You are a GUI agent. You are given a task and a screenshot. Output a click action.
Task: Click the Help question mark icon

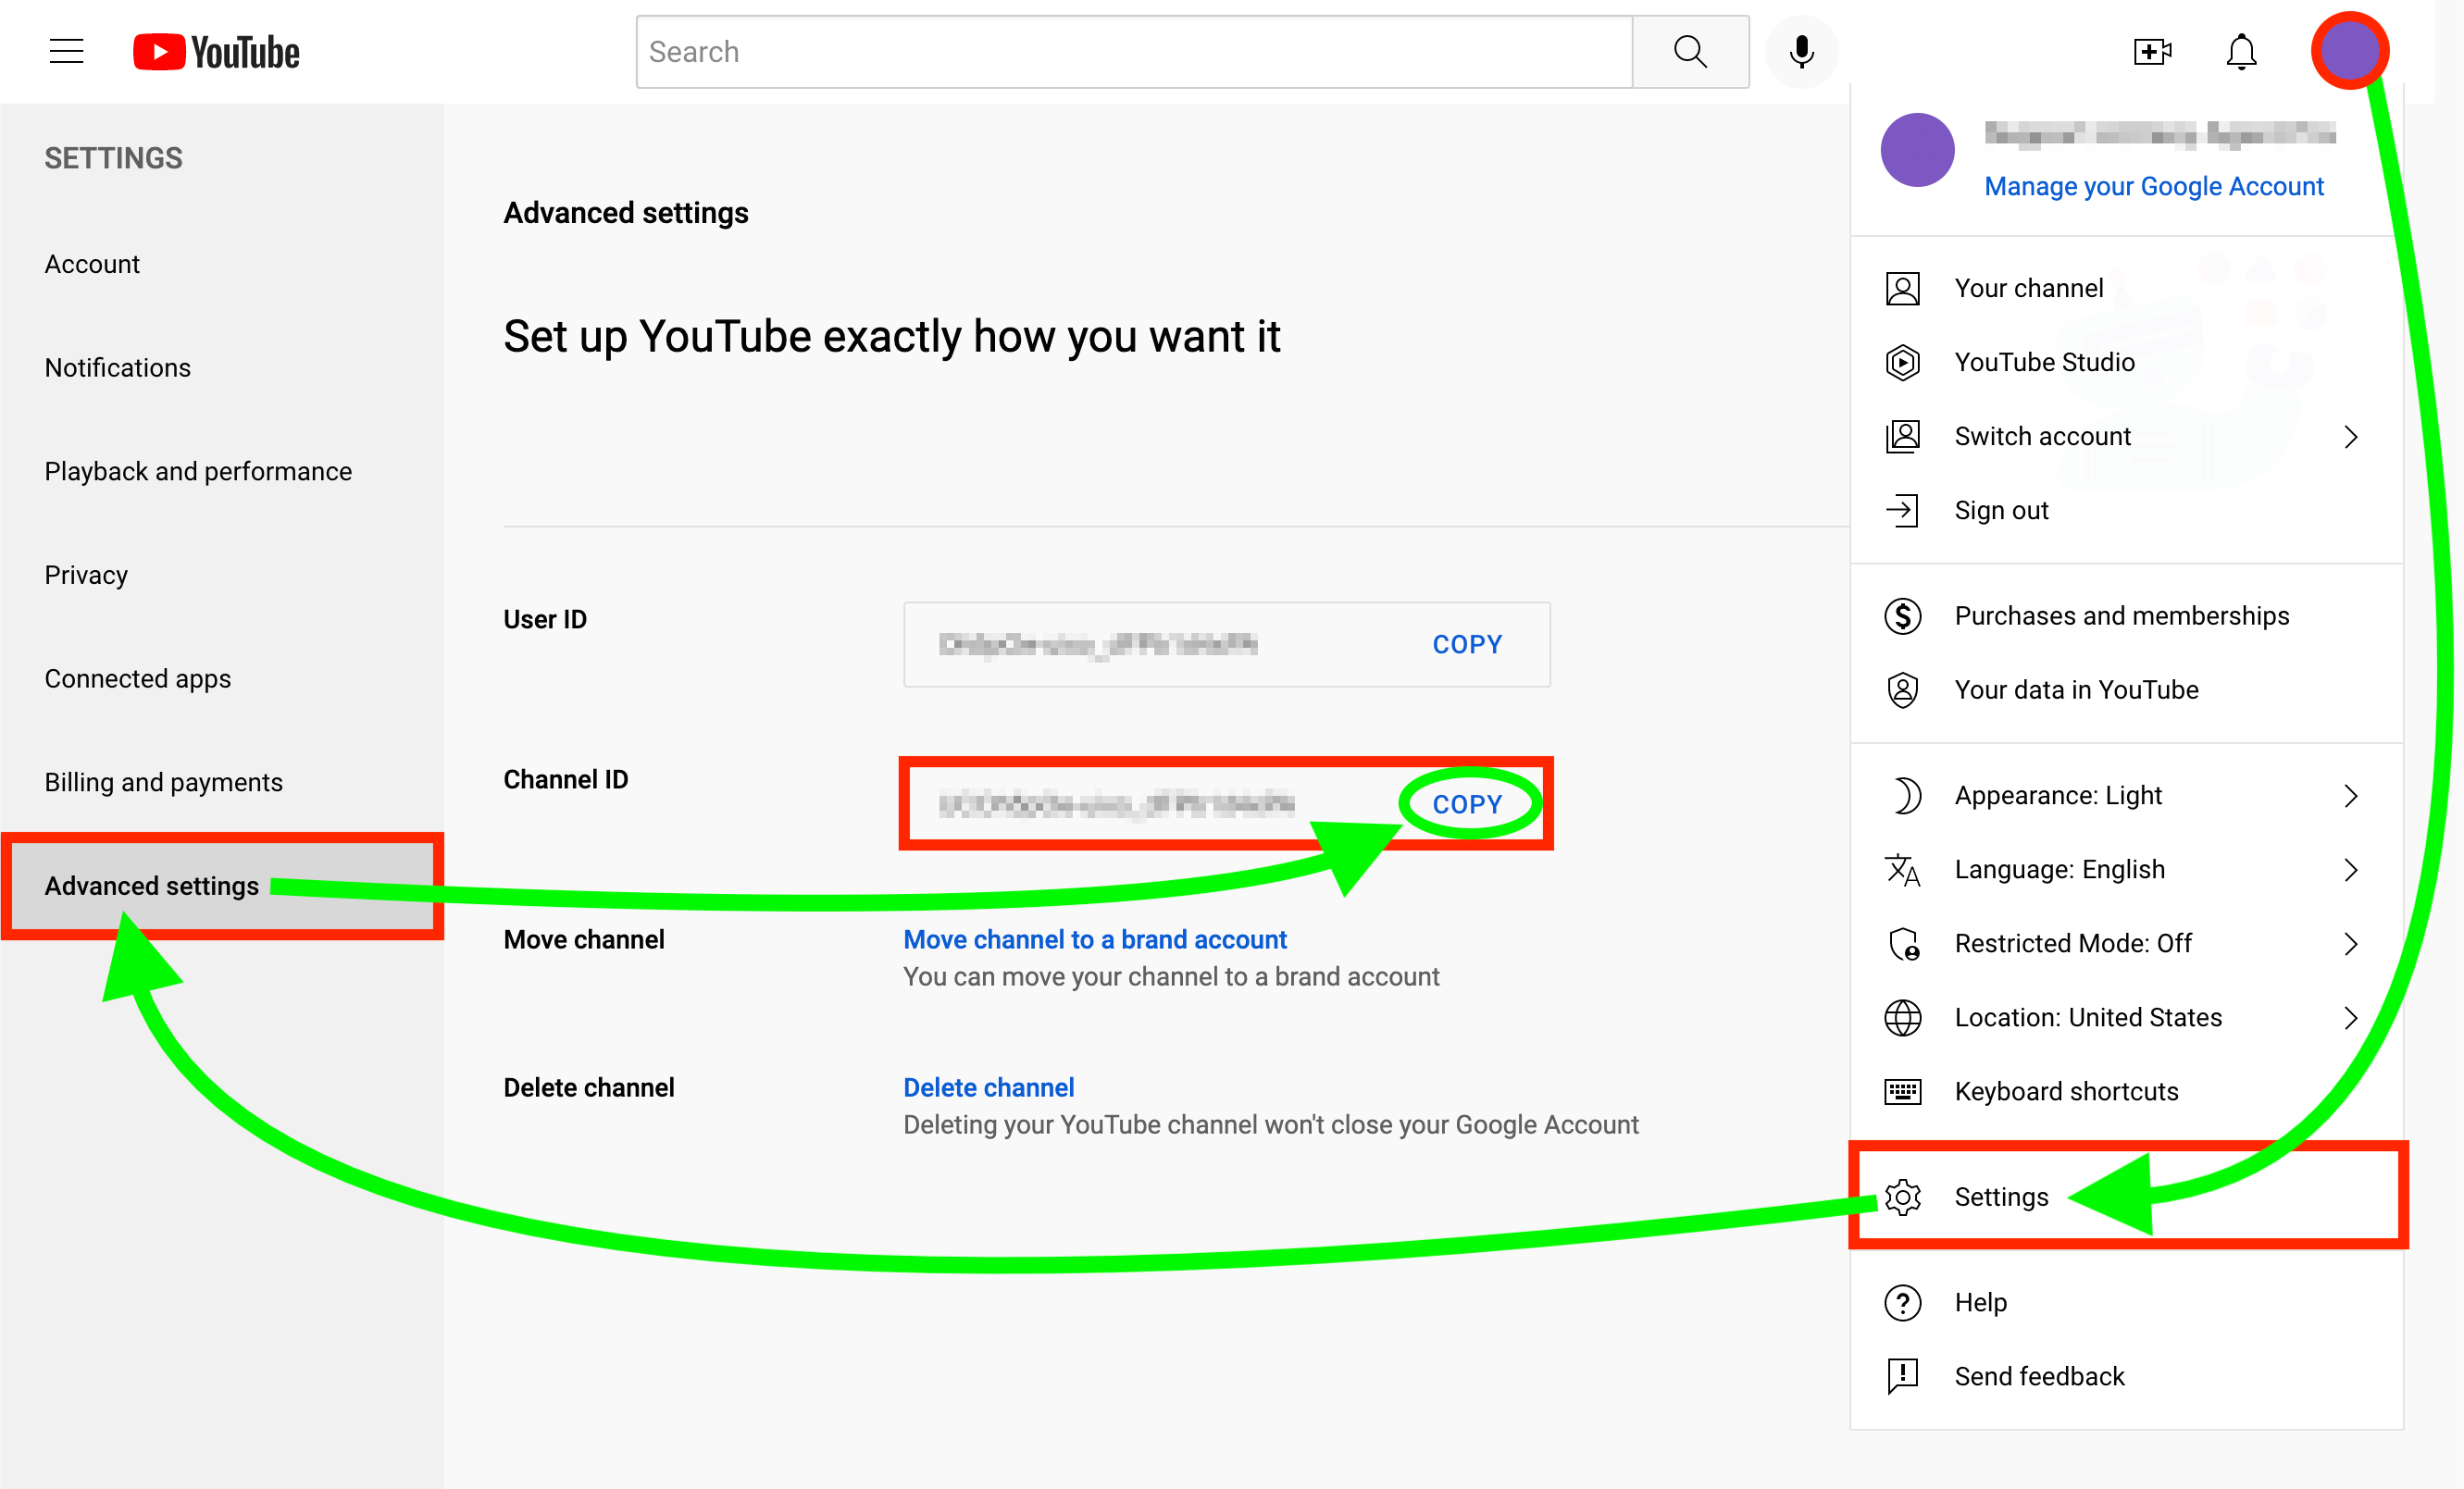click(x=1902, y=1303)
